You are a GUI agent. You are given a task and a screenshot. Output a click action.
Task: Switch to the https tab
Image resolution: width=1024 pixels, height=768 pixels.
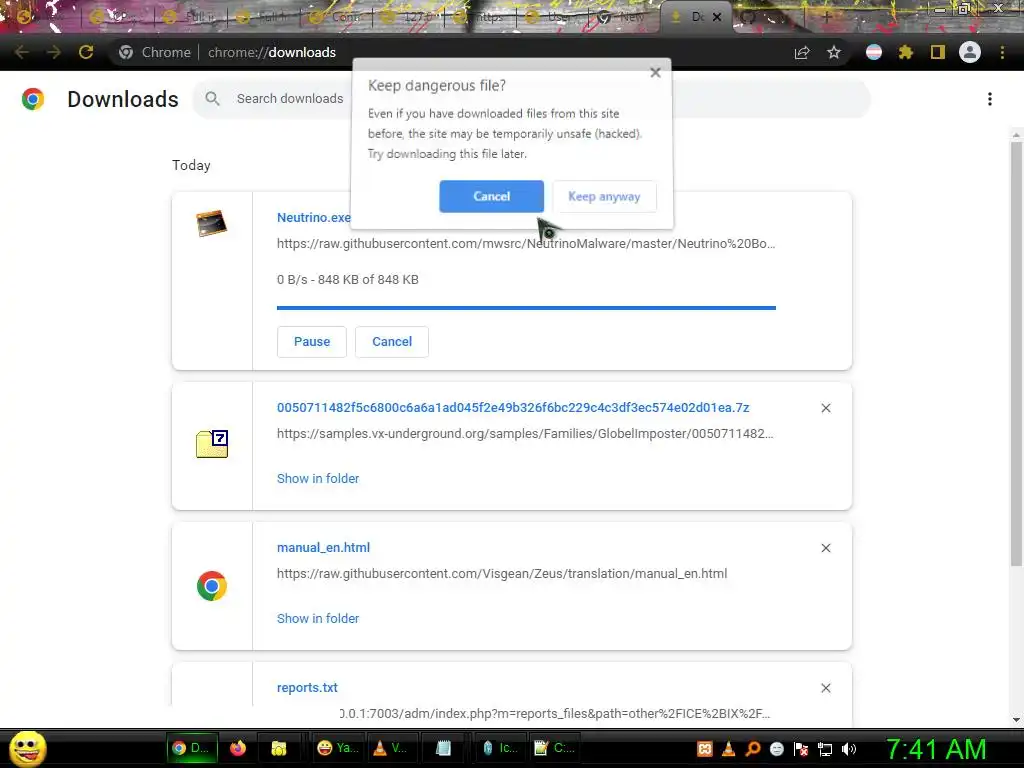pos(480,17)
